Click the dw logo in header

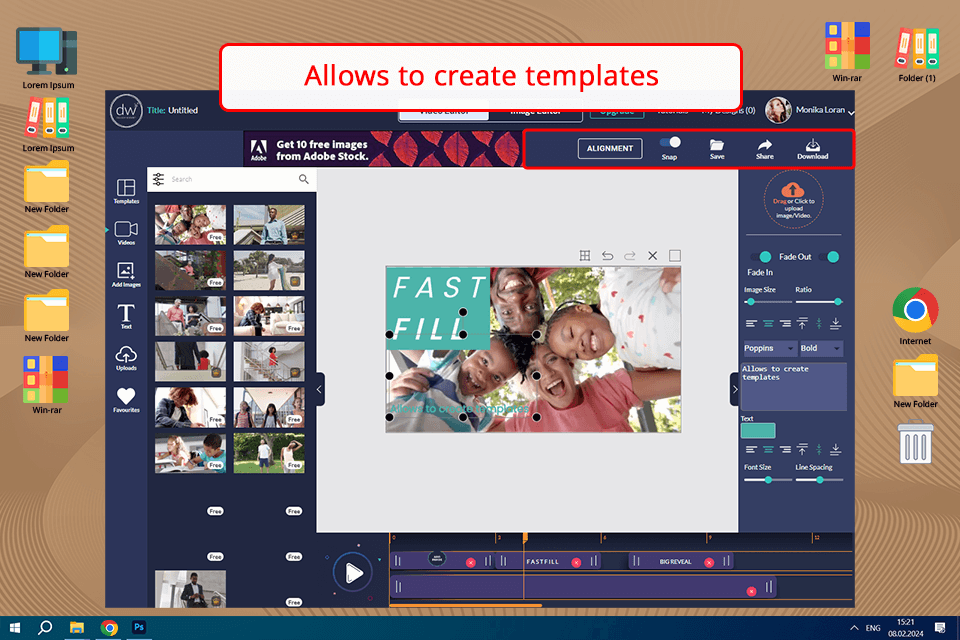tap(126, 111)
